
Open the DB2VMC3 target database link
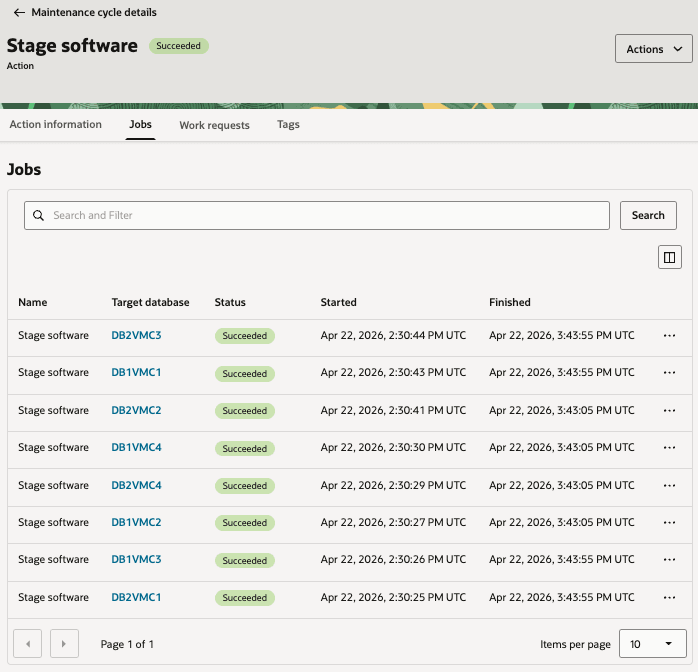click(x=136, y=335)
